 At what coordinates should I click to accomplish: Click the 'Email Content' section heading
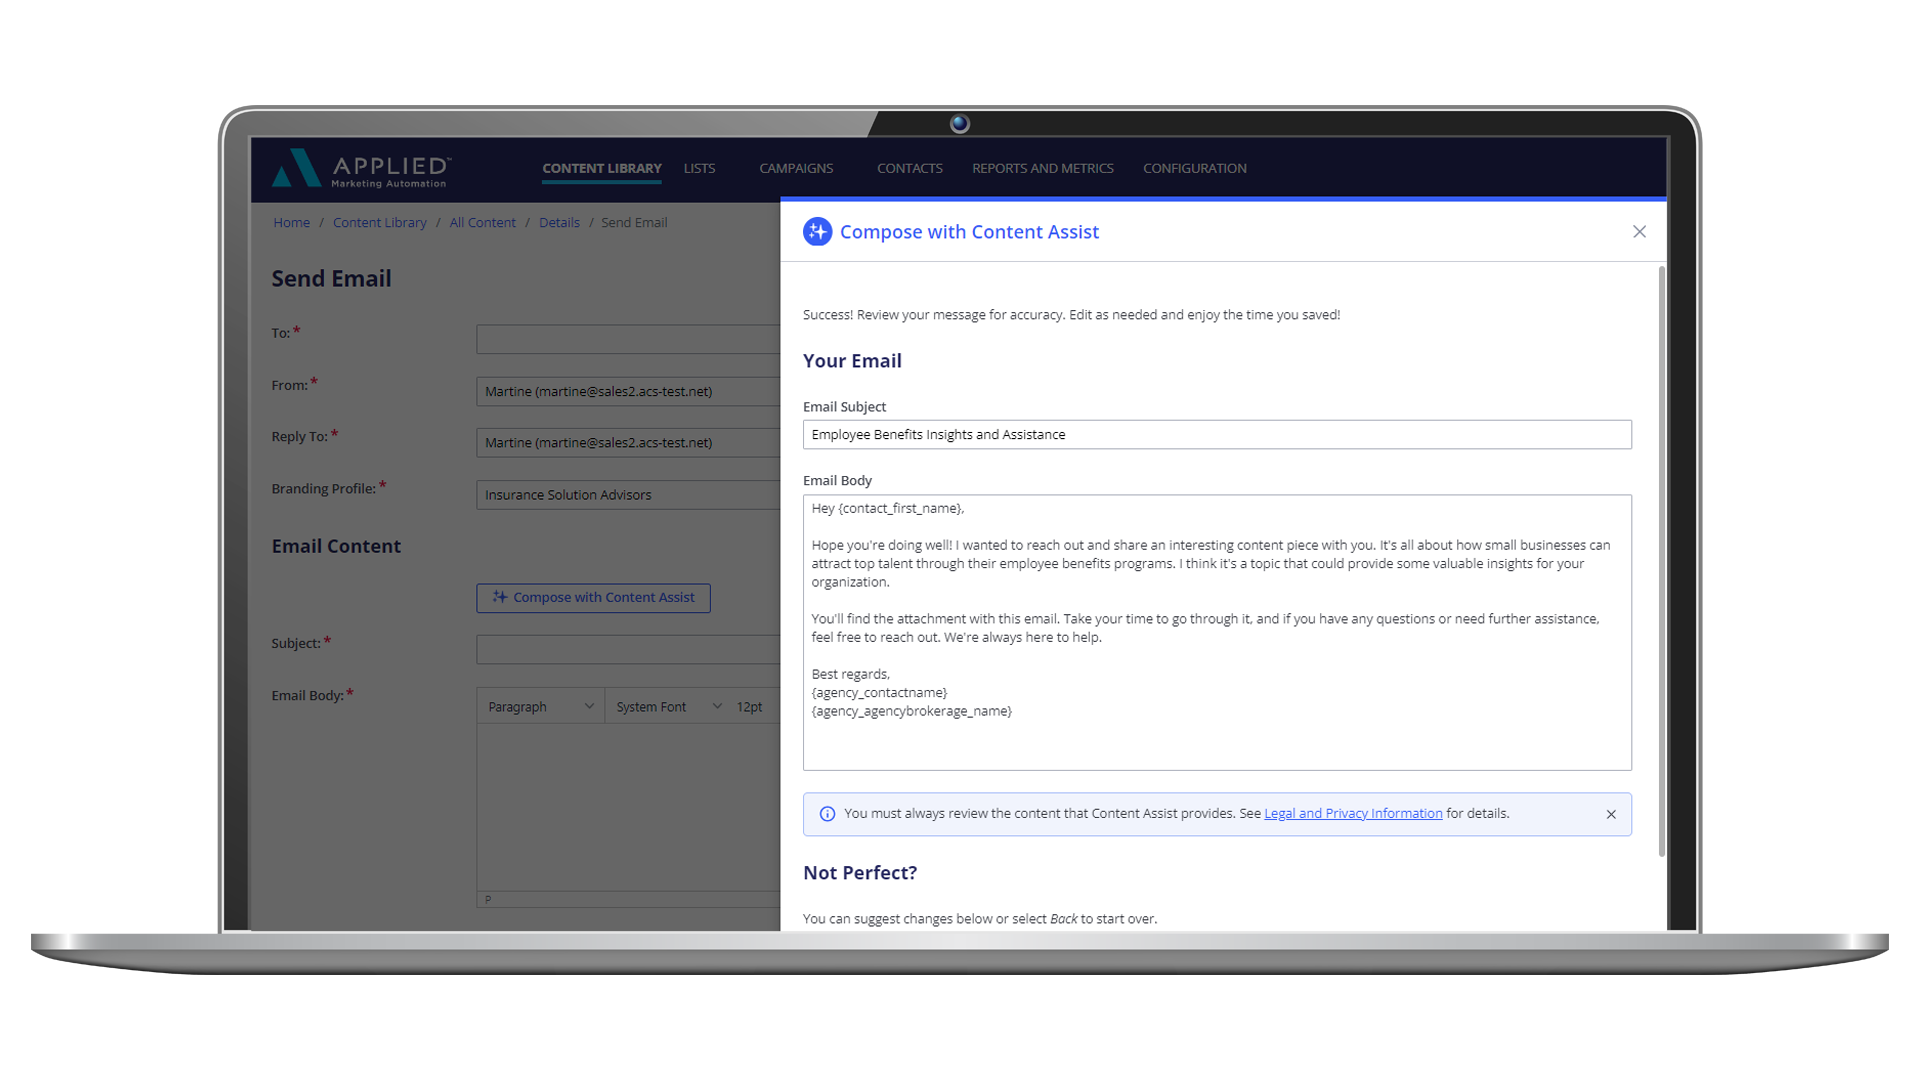click(x=336, y=547)
